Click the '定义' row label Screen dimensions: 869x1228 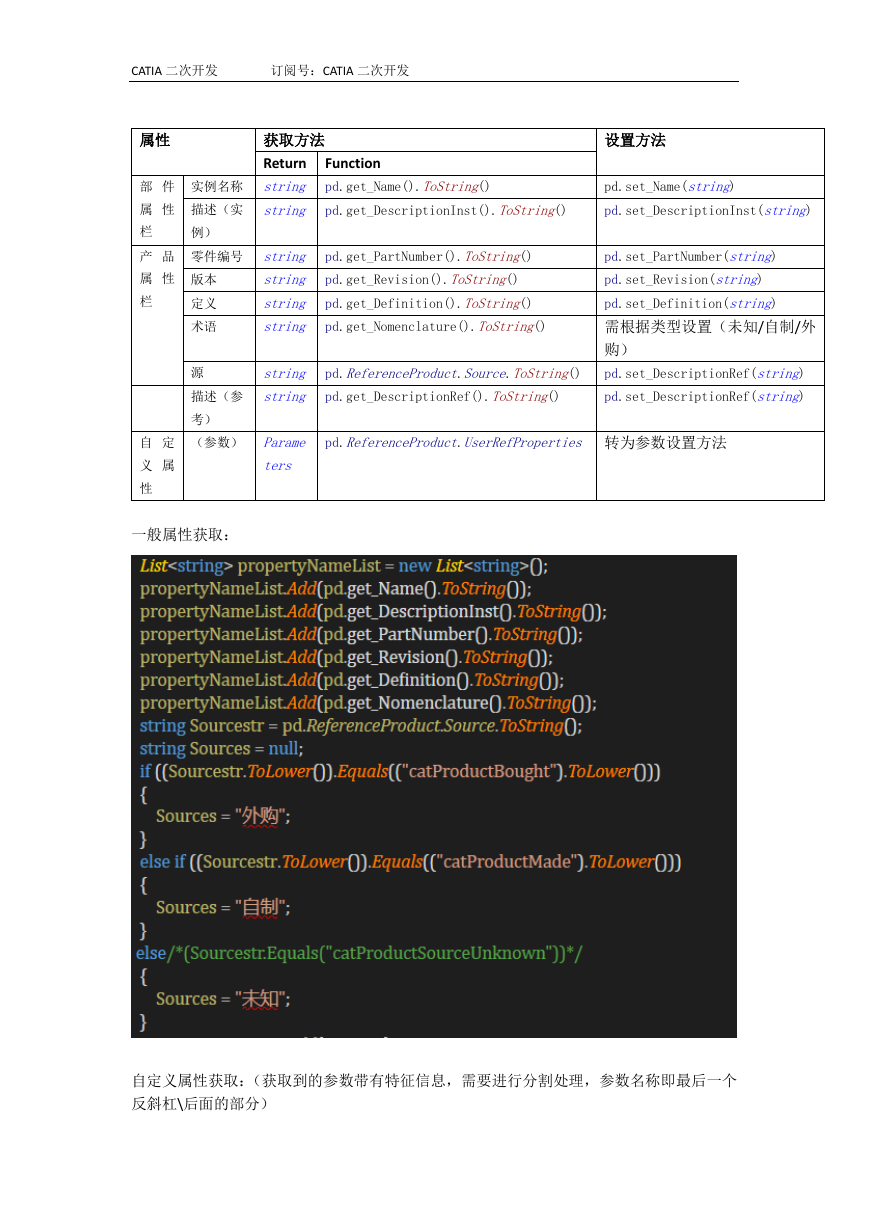point(204,304)
